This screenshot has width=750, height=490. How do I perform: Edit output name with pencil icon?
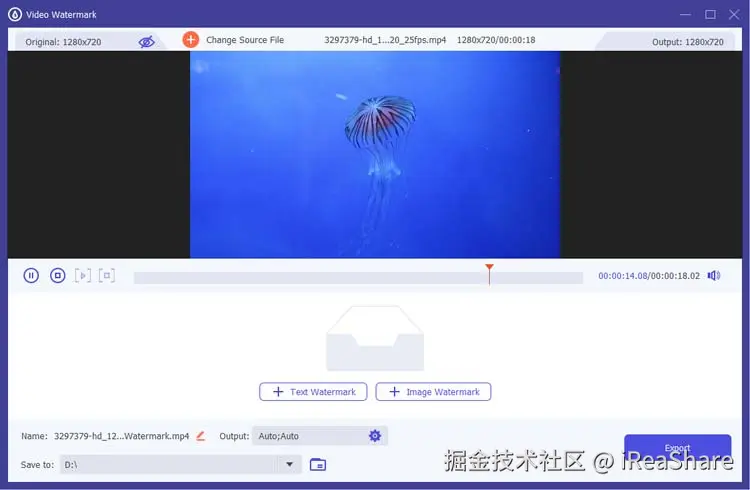(200, 436)
